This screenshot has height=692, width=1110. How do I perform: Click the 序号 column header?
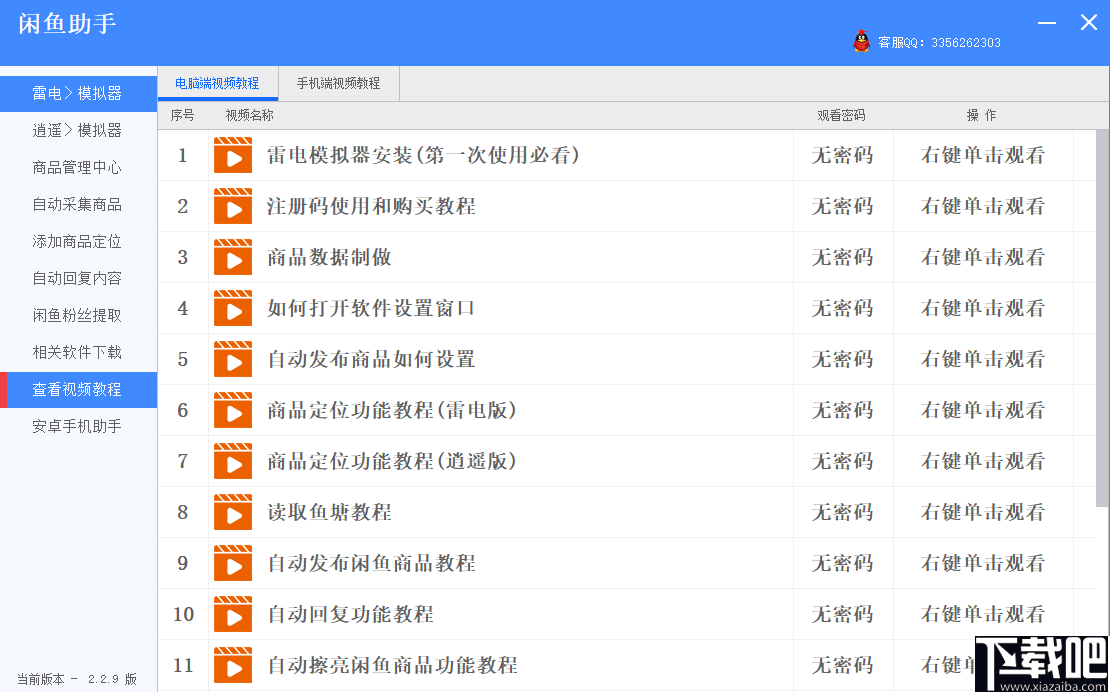[x=183, y=115]
